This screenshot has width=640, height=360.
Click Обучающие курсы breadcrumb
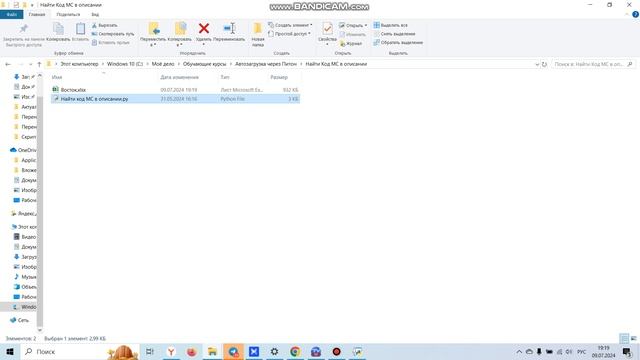click(x=204, y=64)
